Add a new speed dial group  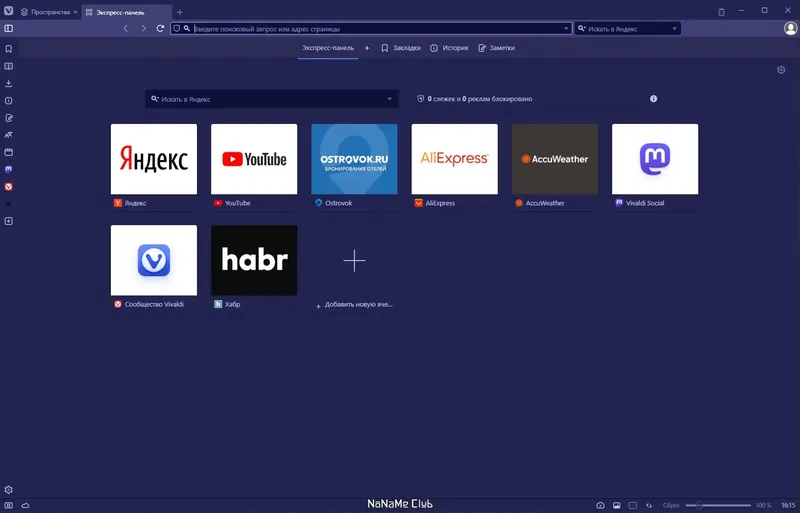367,48
